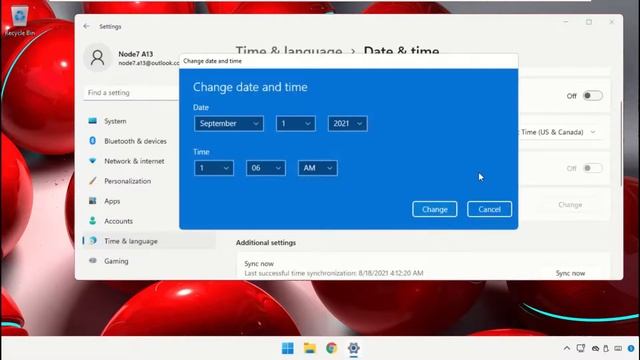Open the month dropdown showing September
Viewport: 640px width, 360px height.
229,123
